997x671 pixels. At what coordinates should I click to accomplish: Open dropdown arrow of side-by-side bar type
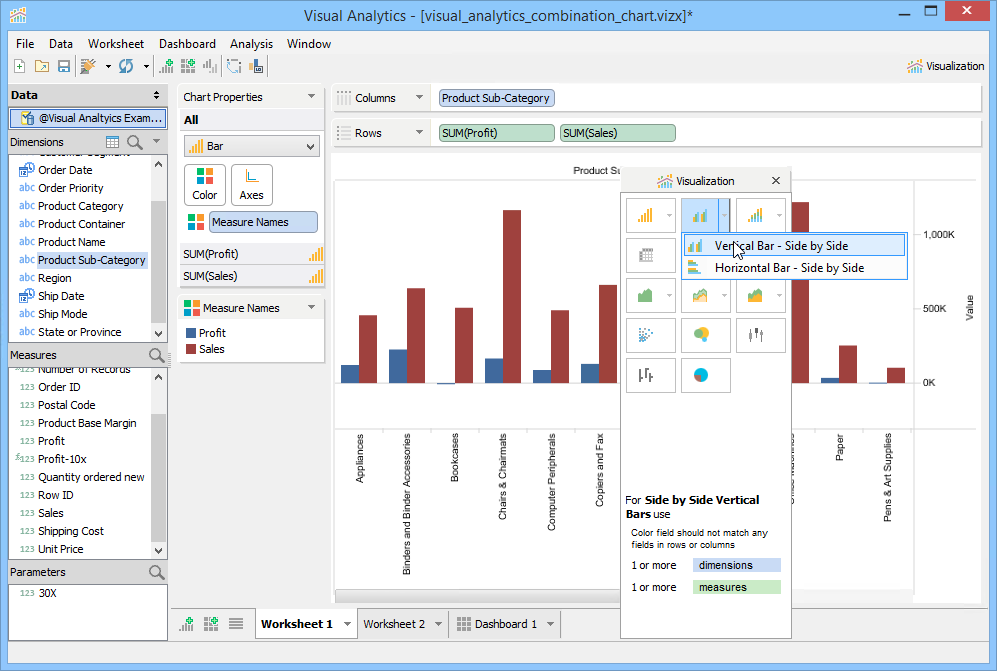coord(724,216)
